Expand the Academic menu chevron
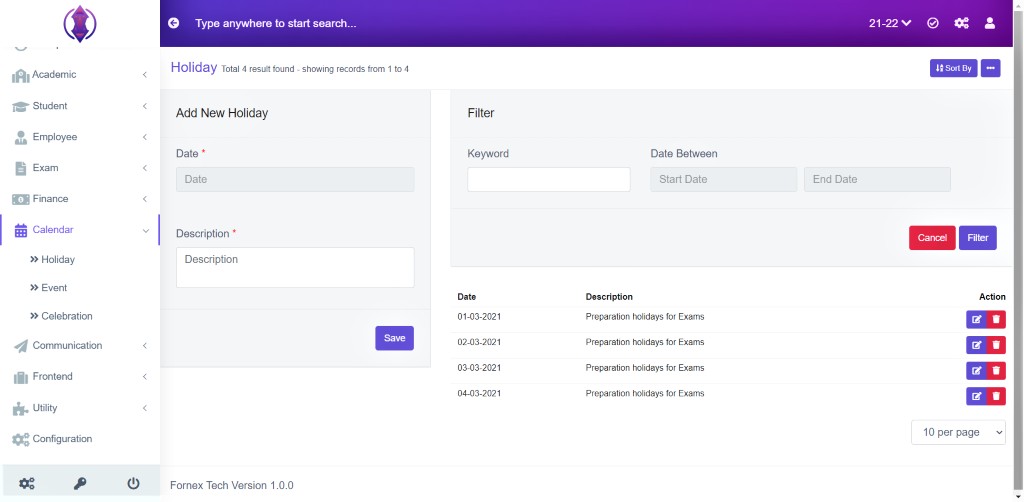 coord(144,75)
